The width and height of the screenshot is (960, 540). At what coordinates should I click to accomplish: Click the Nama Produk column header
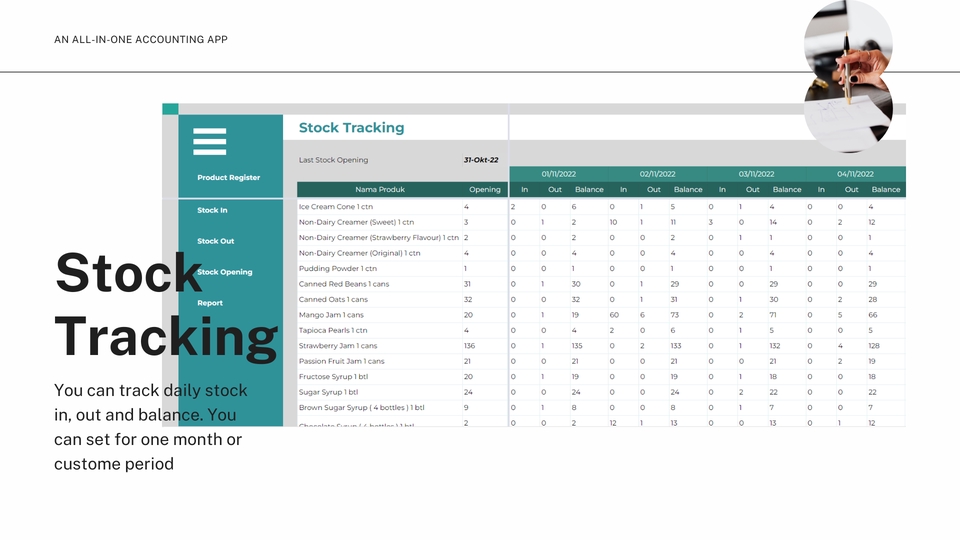[380, 189]
